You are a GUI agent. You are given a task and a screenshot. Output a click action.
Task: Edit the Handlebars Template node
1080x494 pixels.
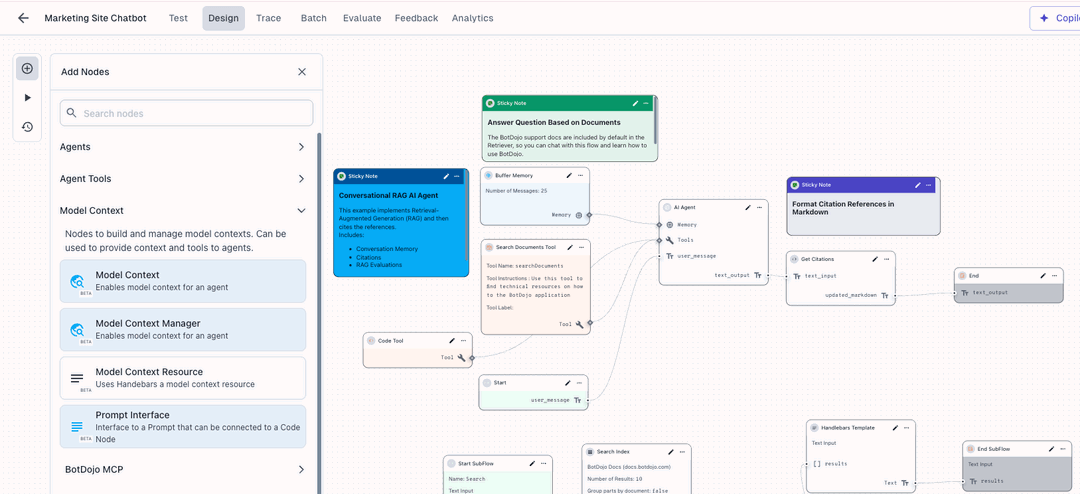[x=895, y=428]
